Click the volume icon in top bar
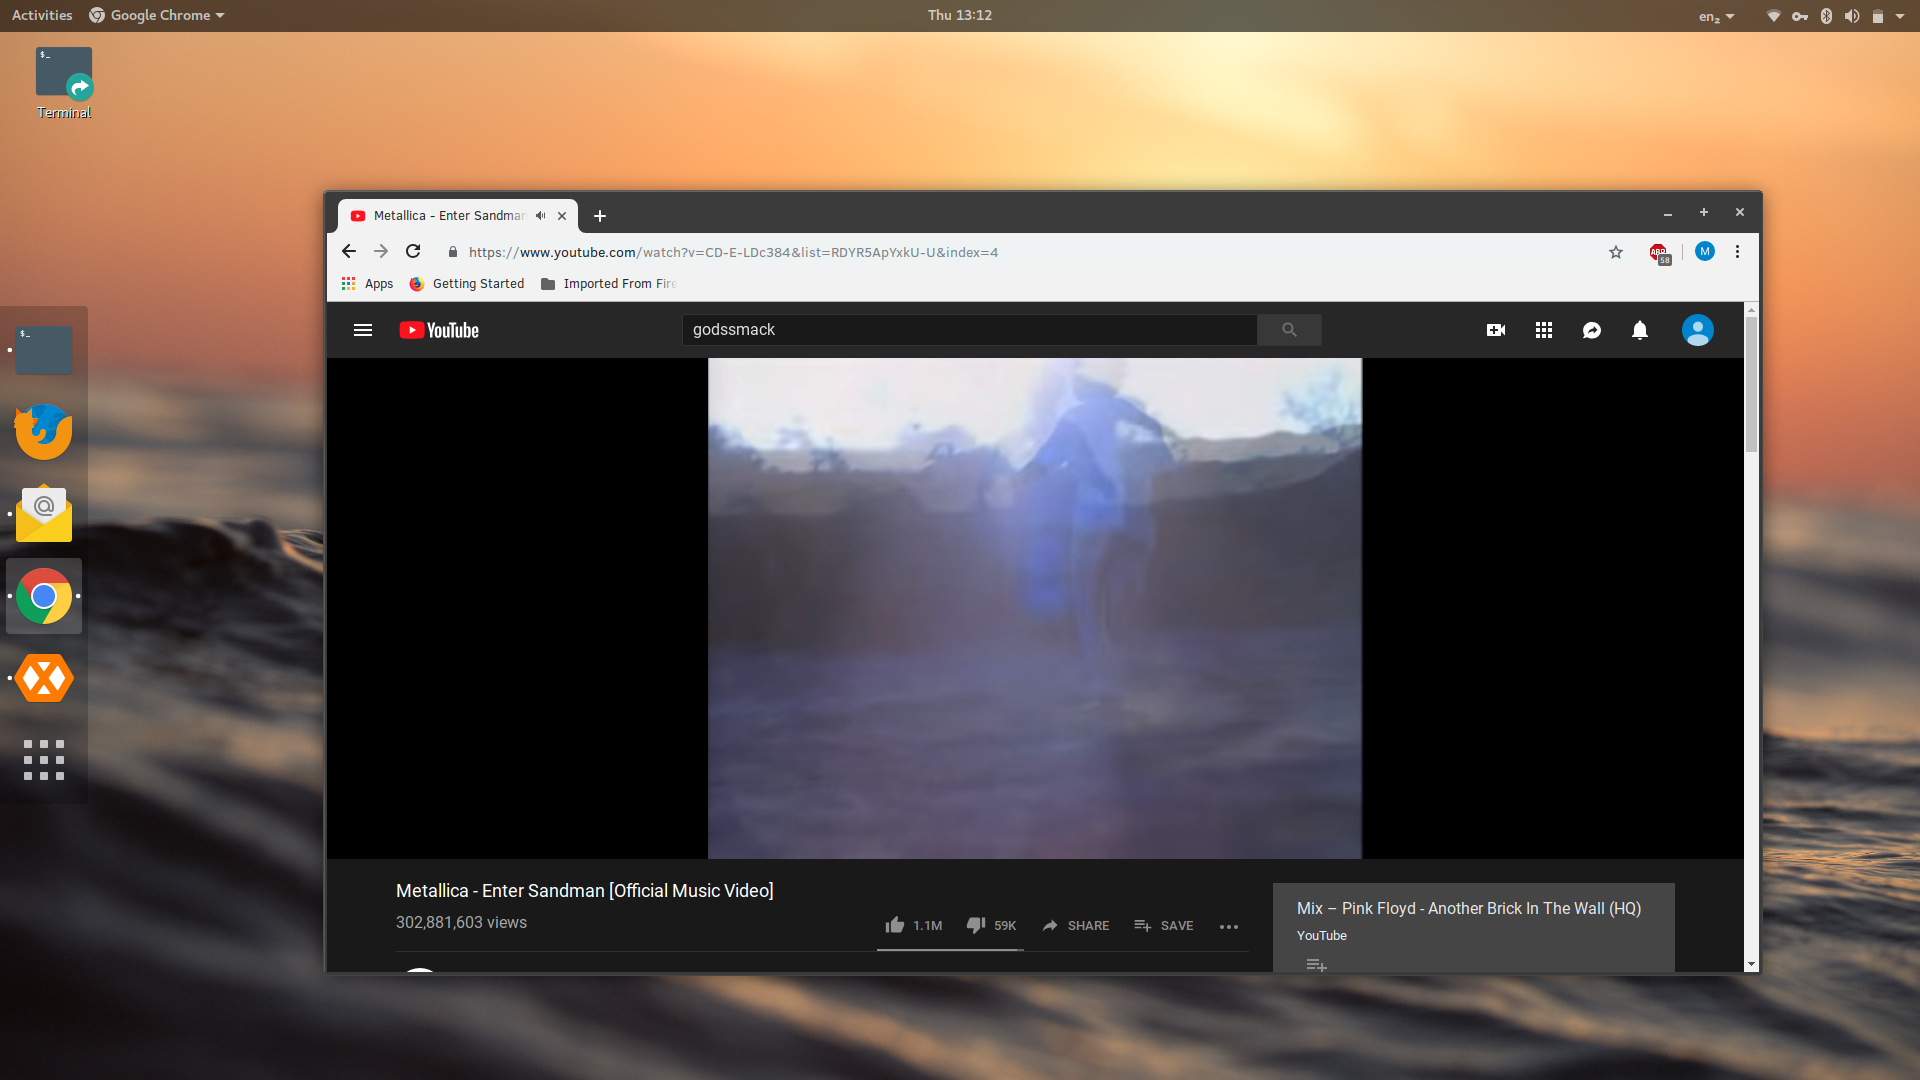Screen dimensions: 1920x1080 tap(1852, 16)
